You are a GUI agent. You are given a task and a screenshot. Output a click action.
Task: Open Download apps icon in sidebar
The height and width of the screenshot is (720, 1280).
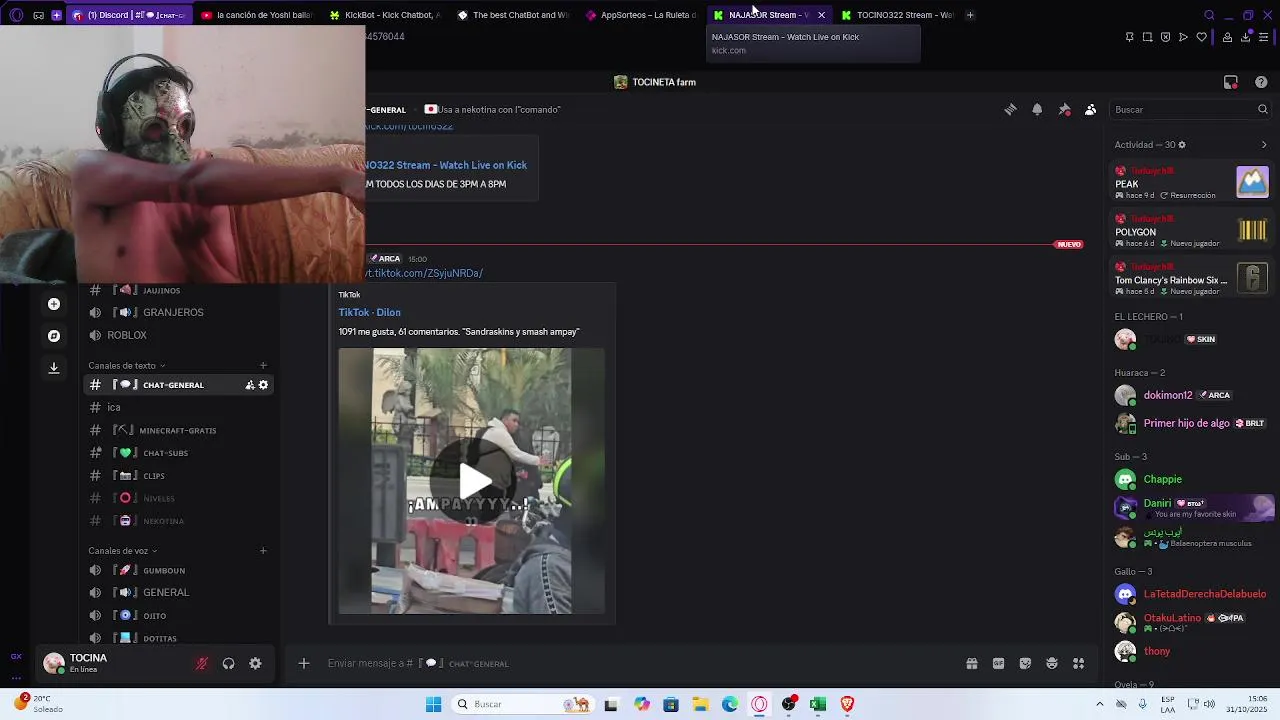pos(54,368)
